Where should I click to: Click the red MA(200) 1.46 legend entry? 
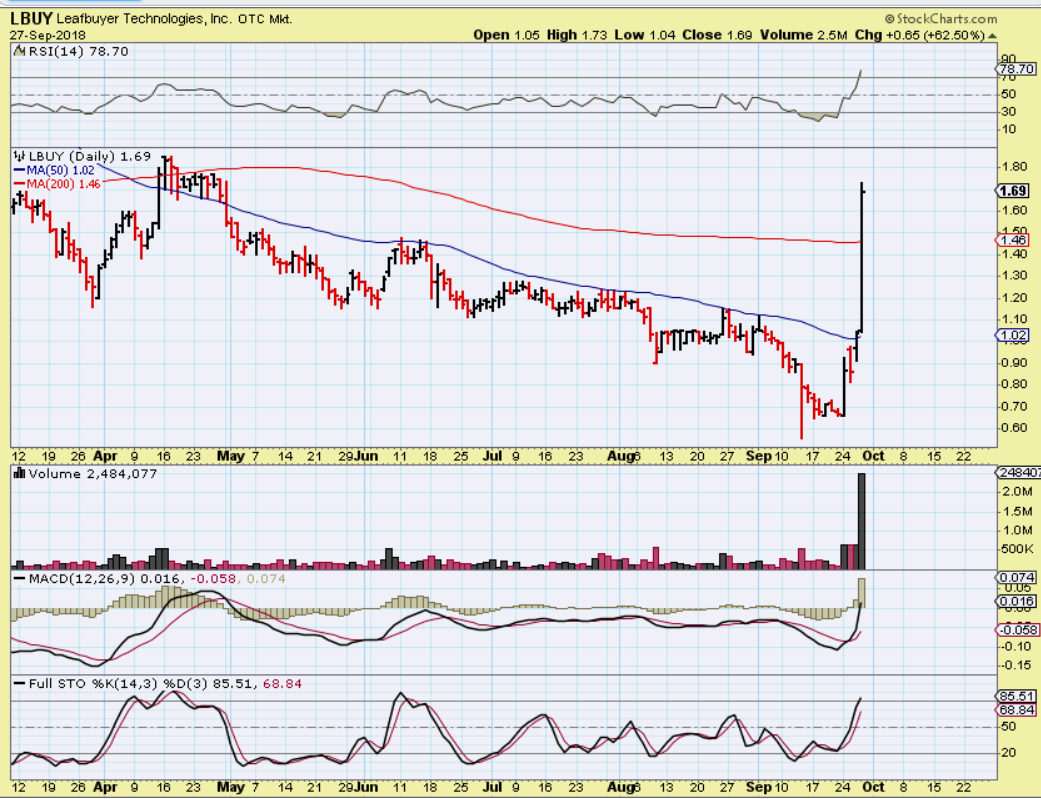pyautogui.click(x=57, y=184)
